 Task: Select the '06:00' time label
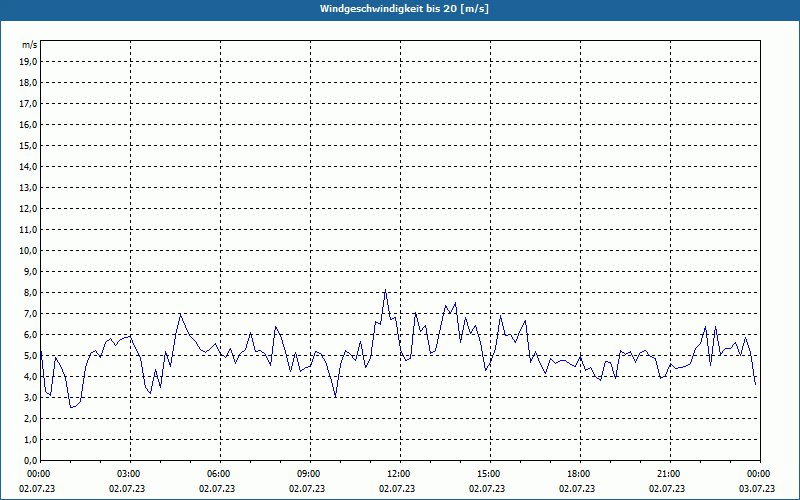point(220,474)
